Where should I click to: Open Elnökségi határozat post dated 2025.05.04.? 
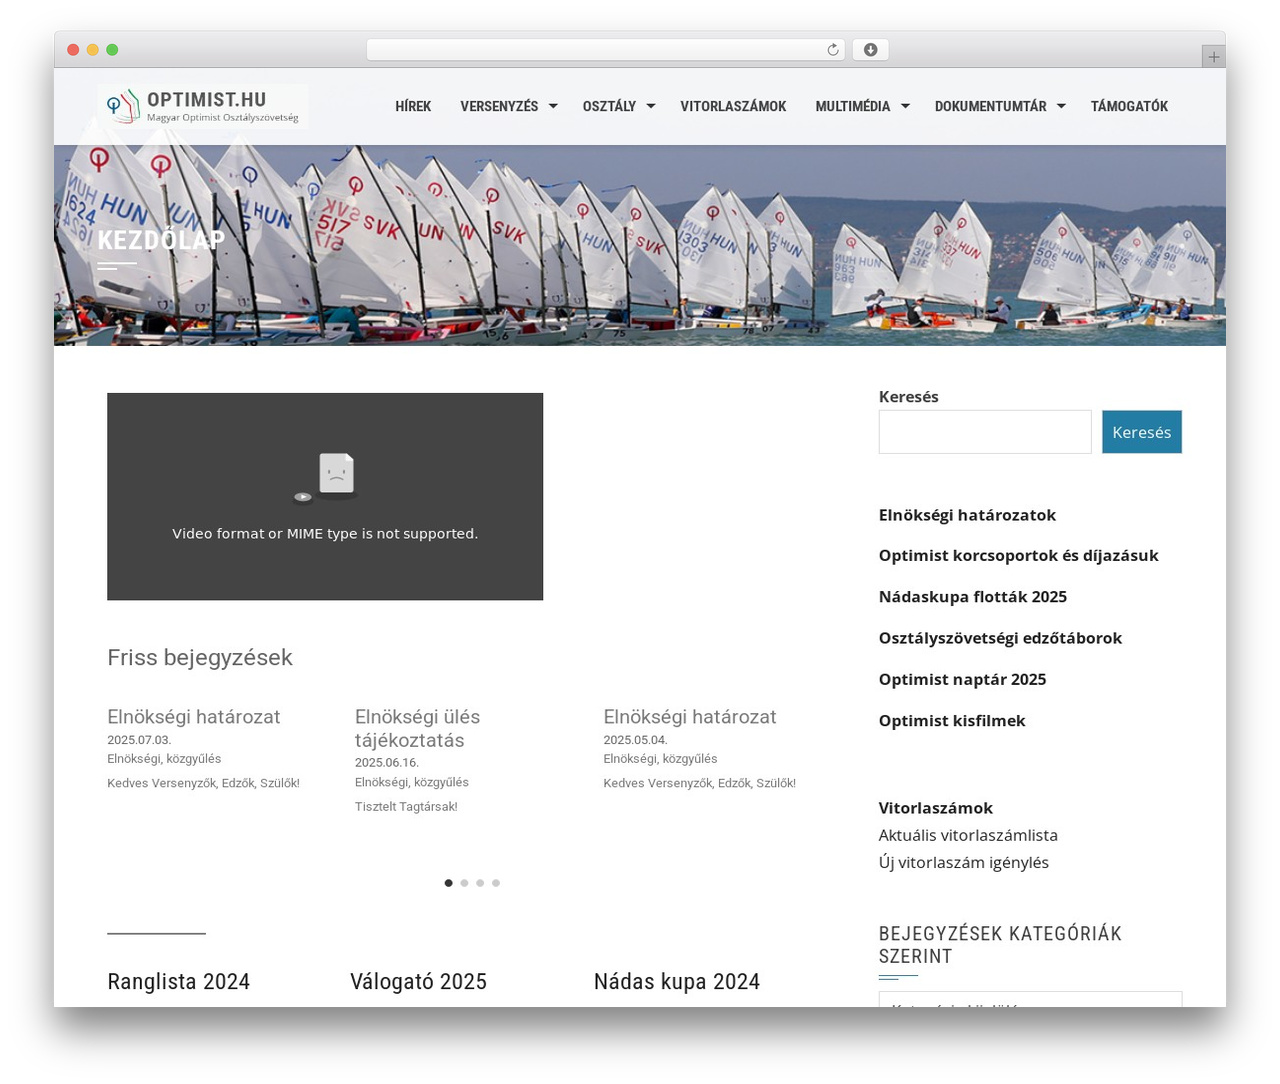click(x=689, y=717)
